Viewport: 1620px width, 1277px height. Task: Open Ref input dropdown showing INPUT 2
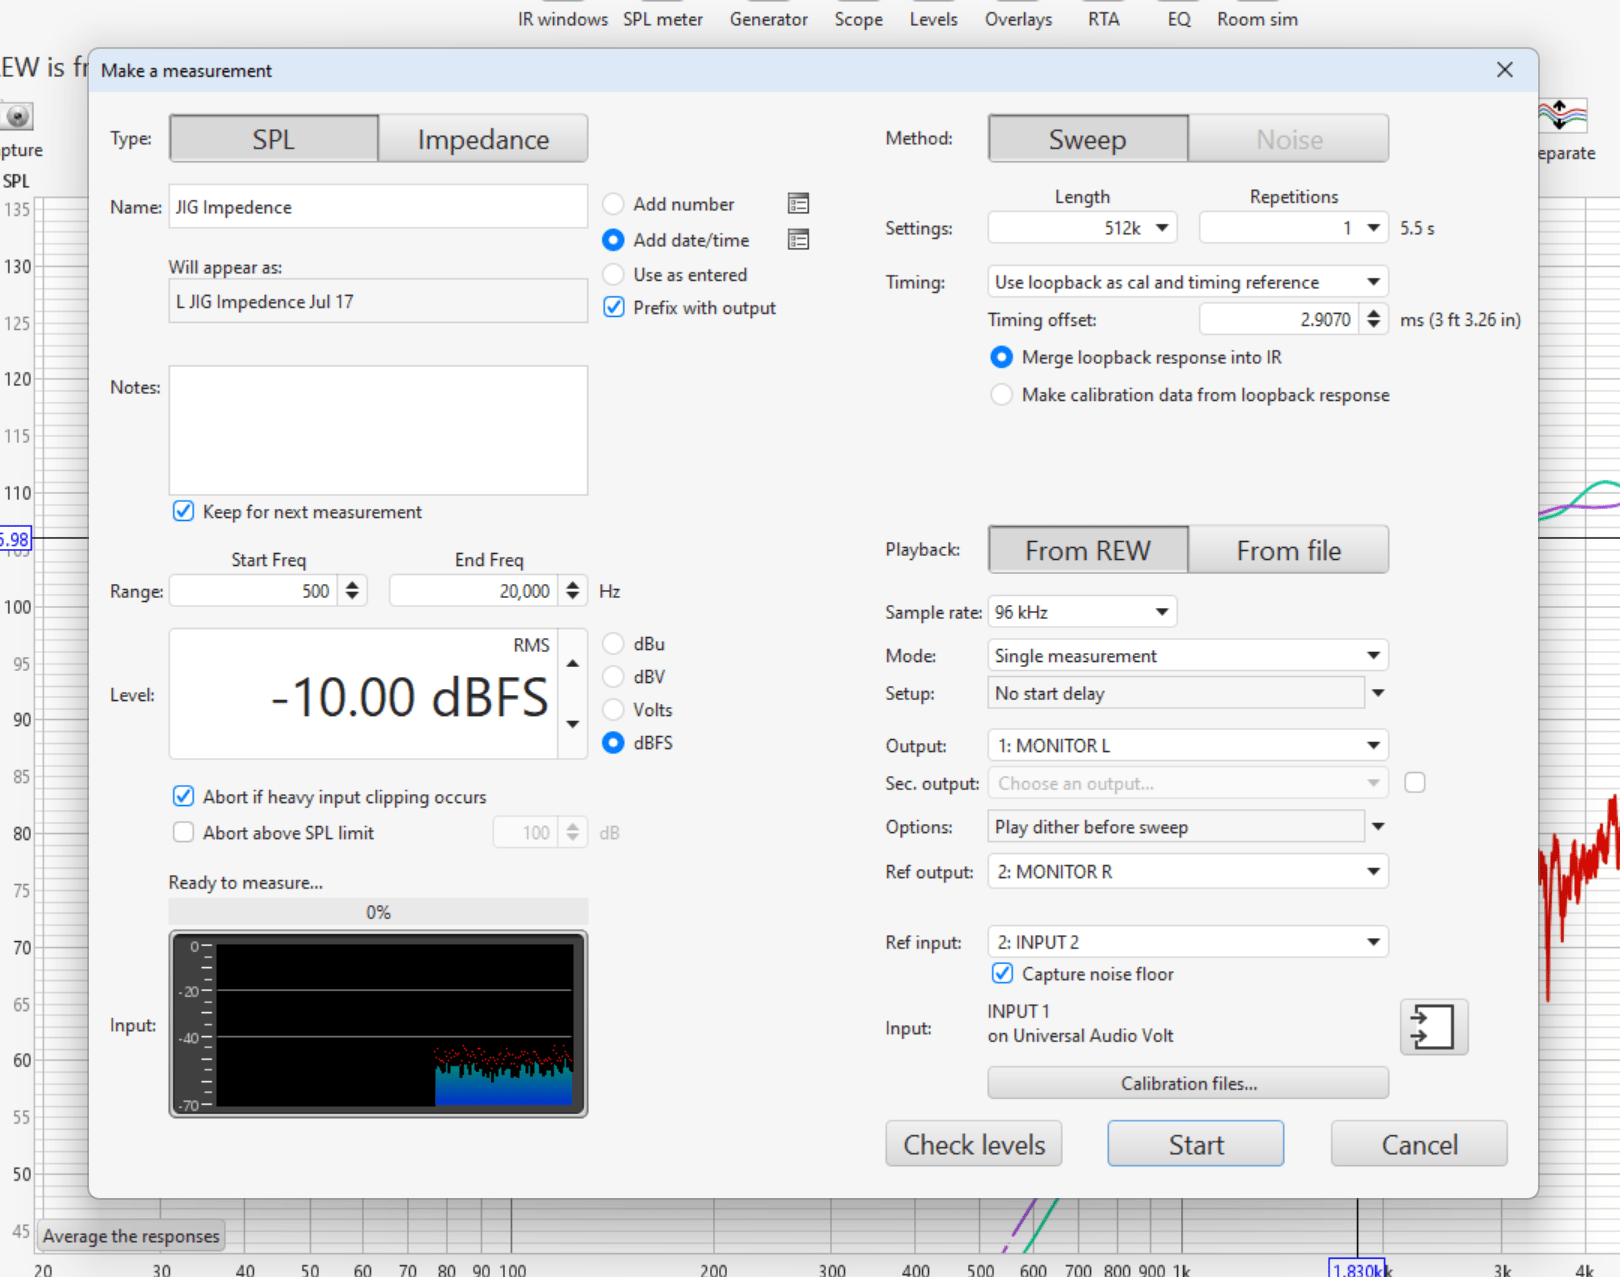pyautogui.click(x=1188, y=942)
